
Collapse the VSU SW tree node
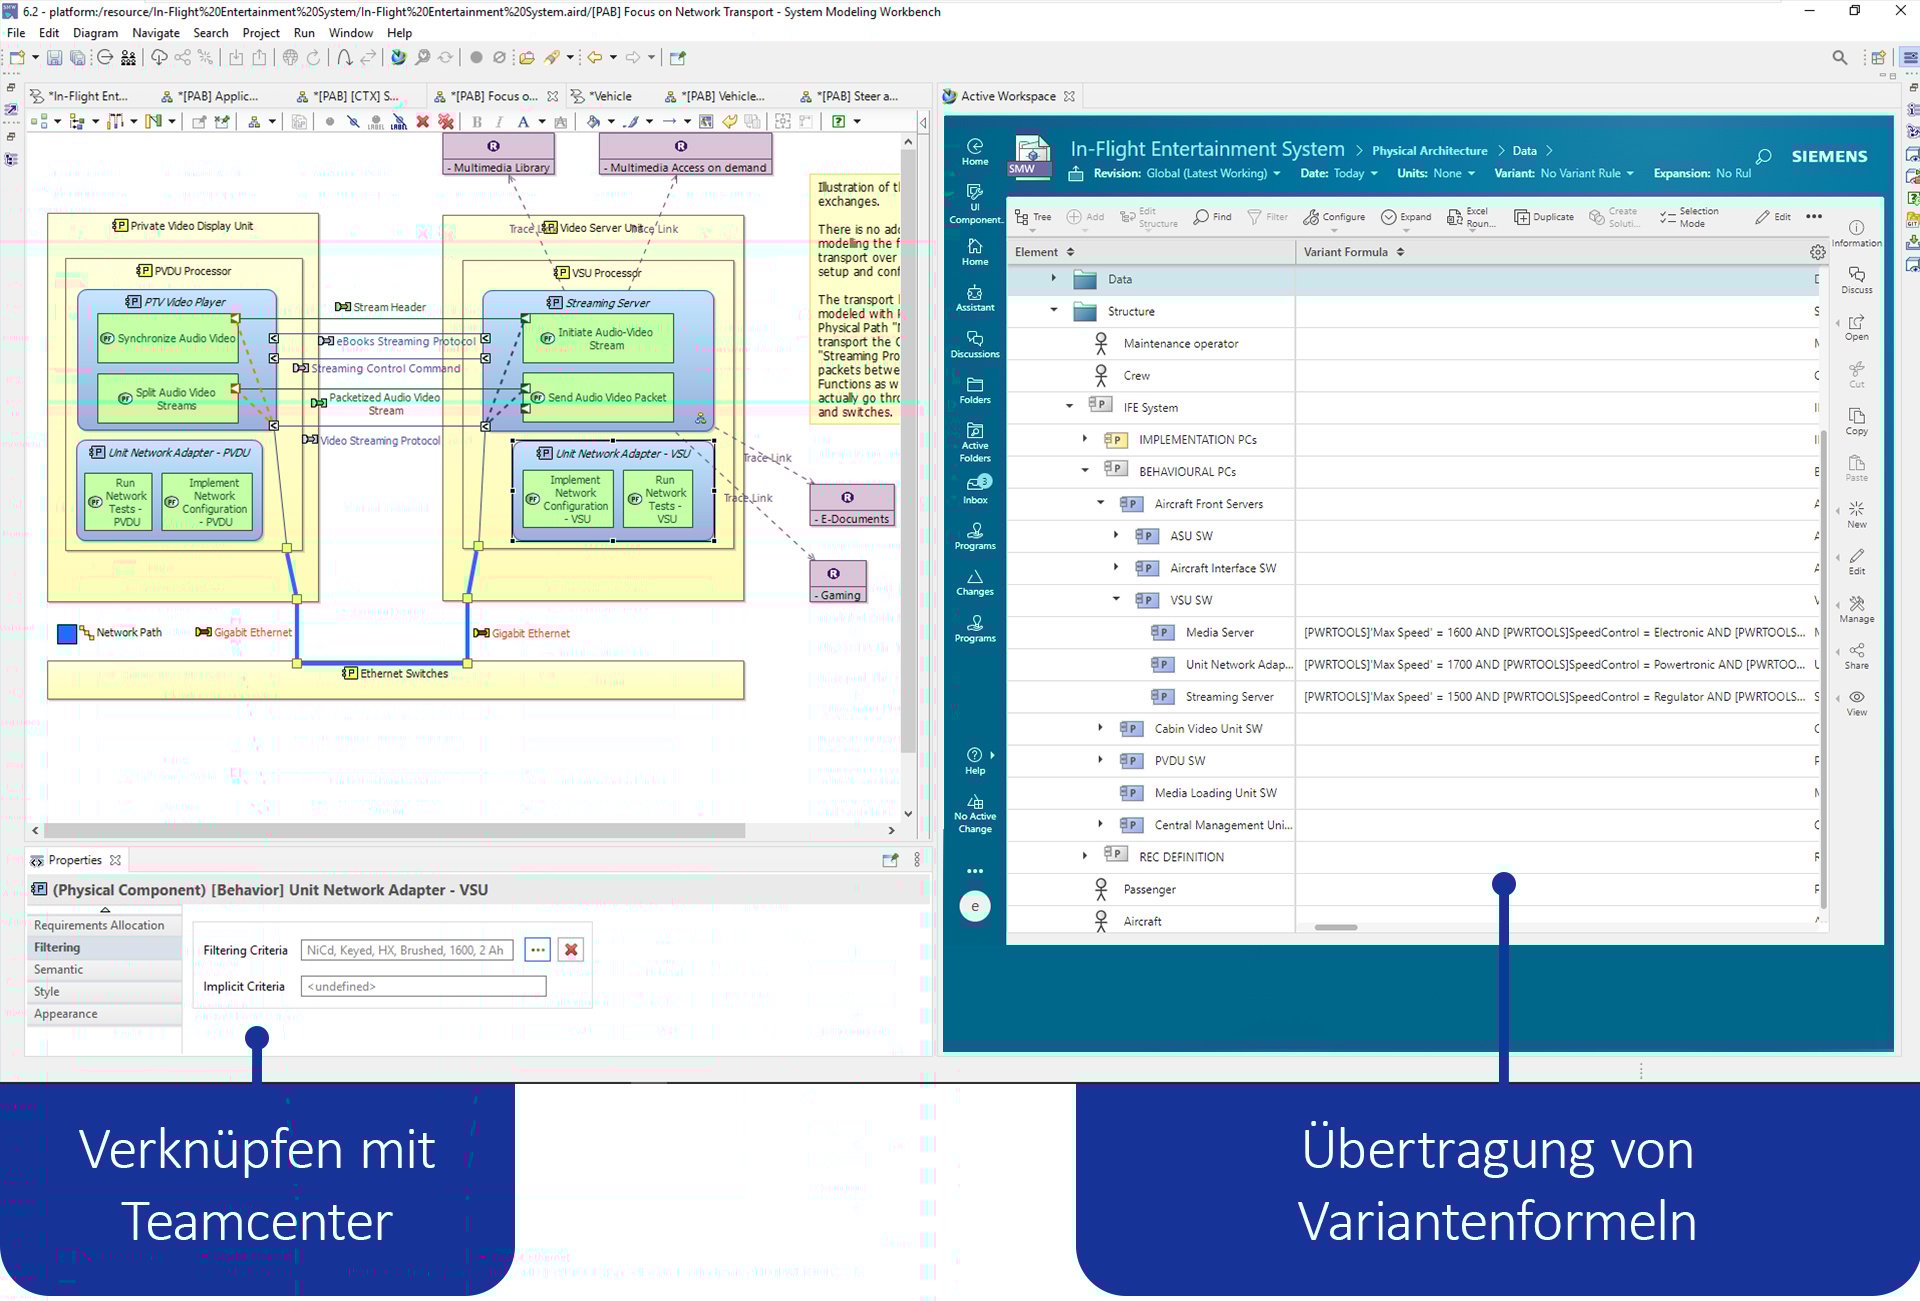click(x=1117, y=600)
